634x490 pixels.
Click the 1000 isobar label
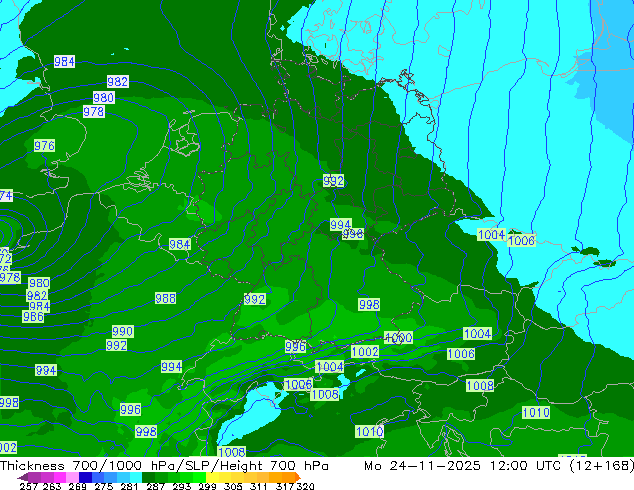(x=398, y=338)
